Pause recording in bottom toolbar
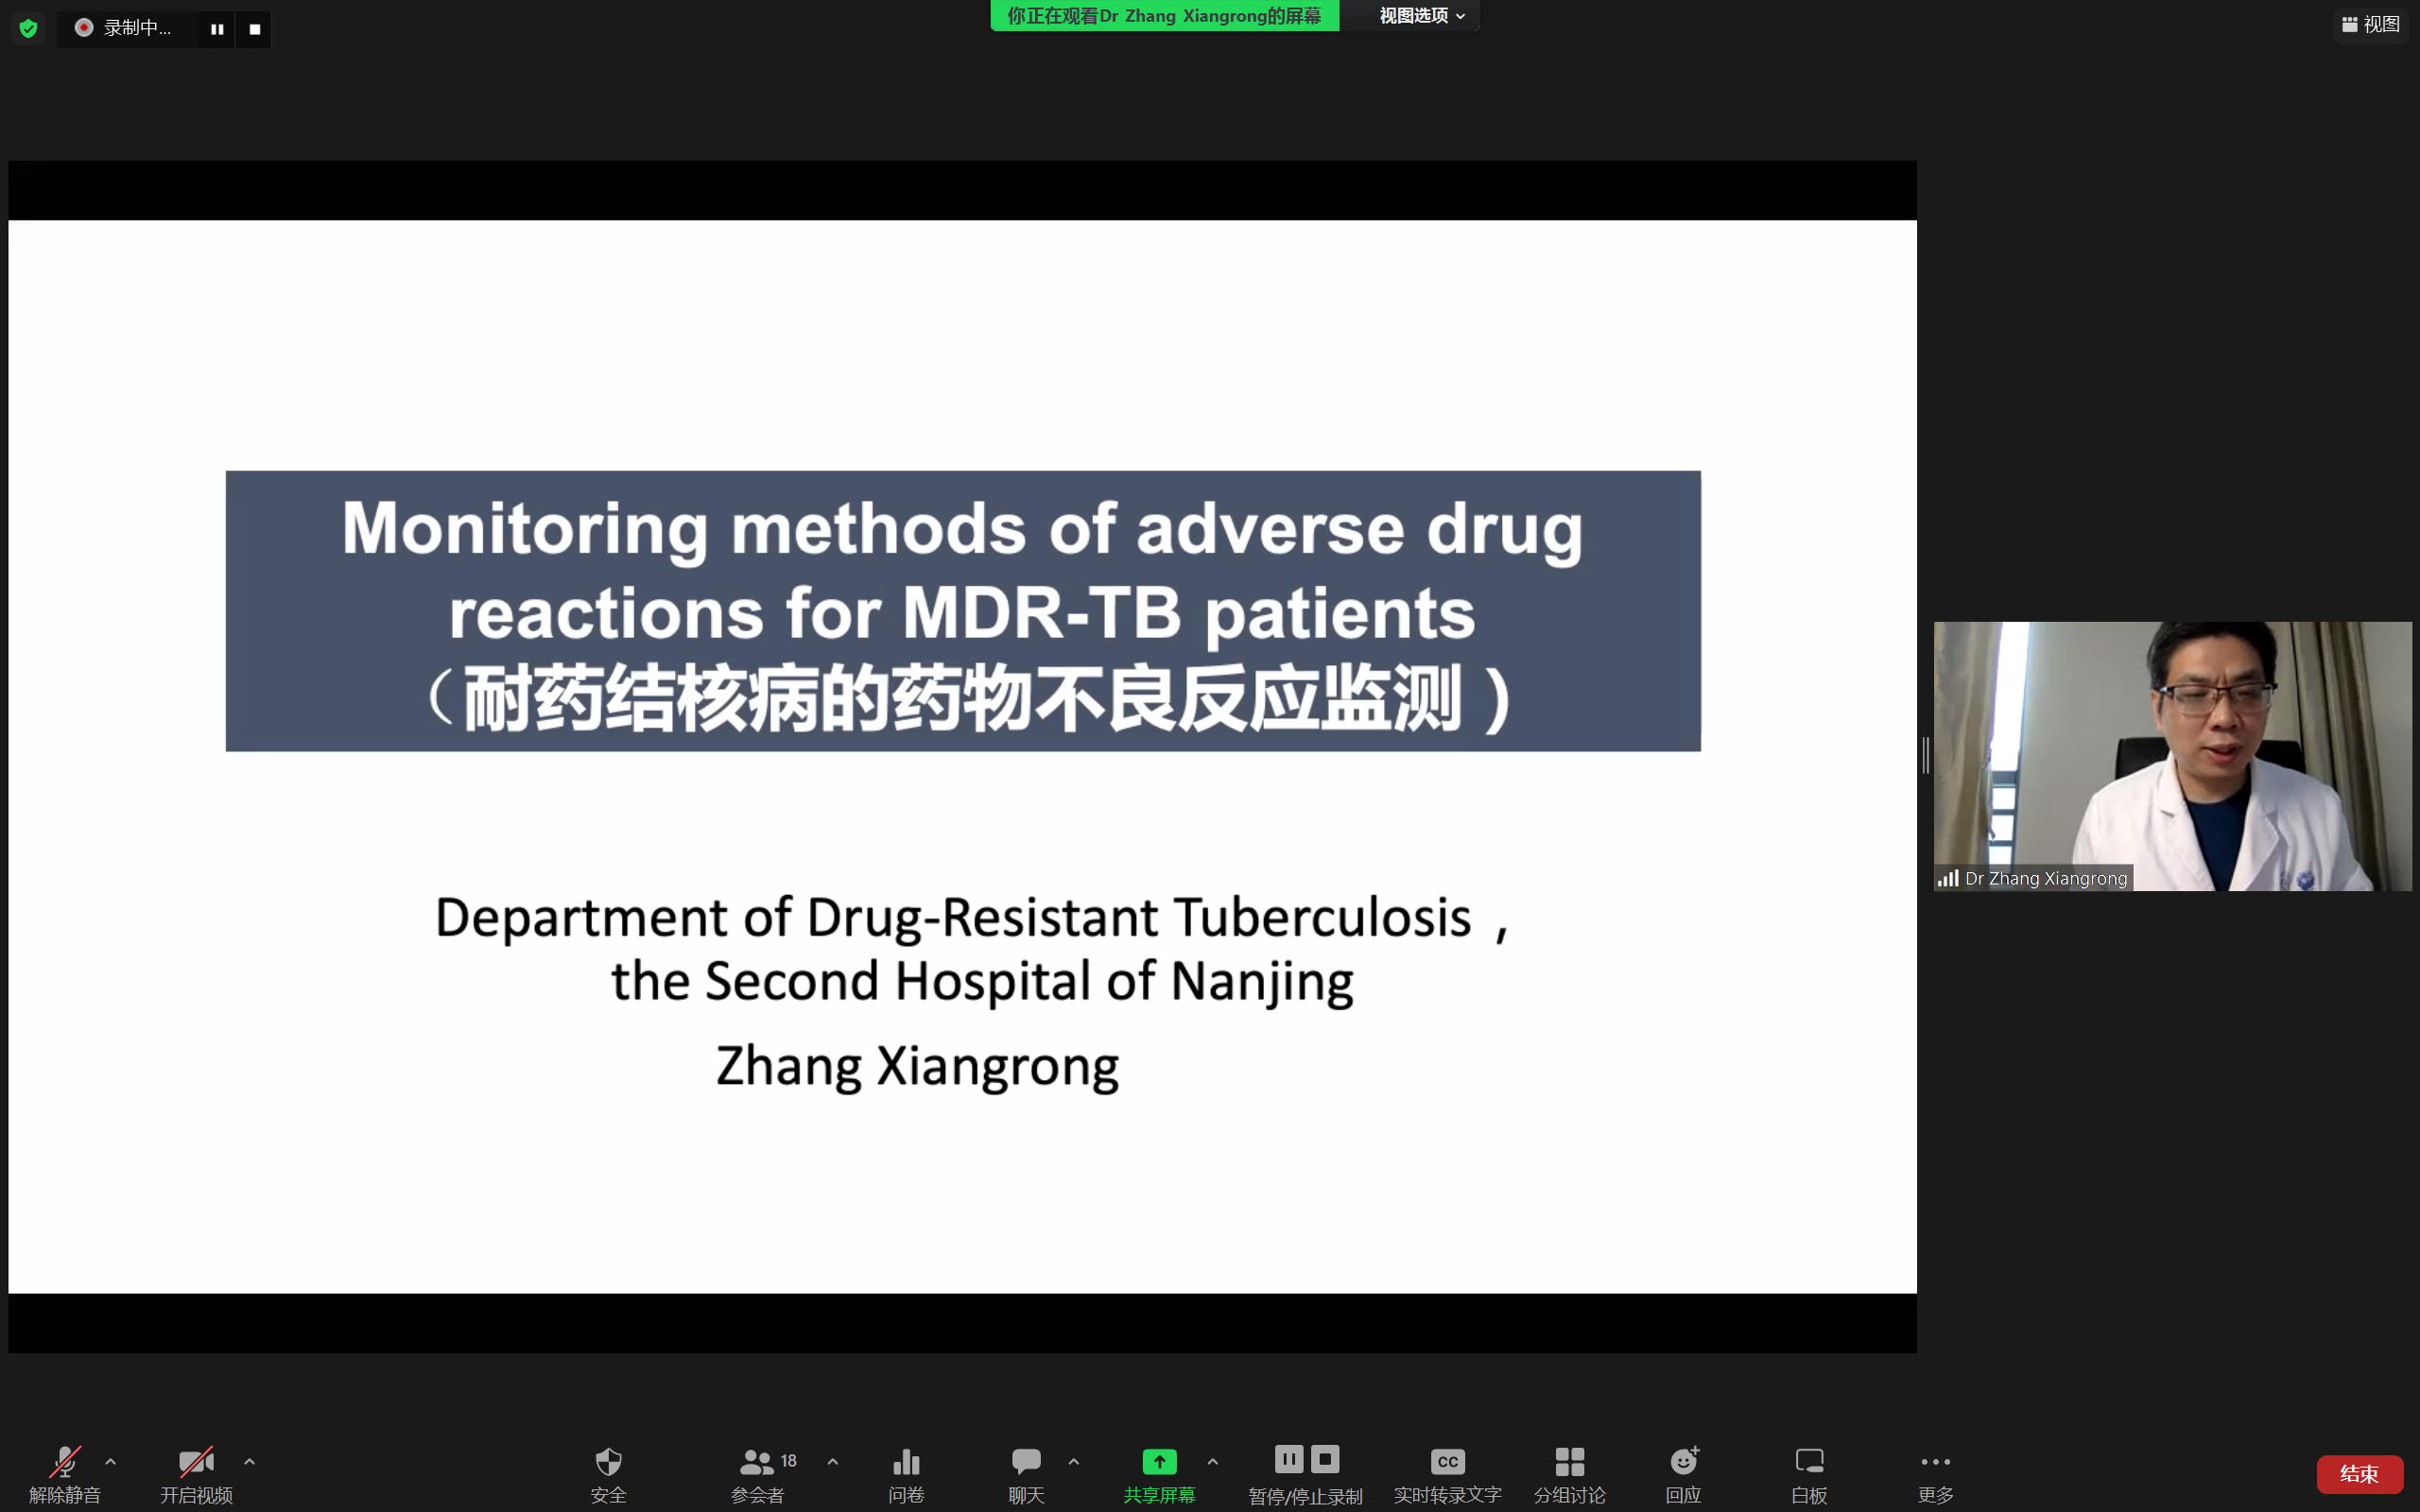The width and height of the screenshot is (2420, 1512). 1289,1459
